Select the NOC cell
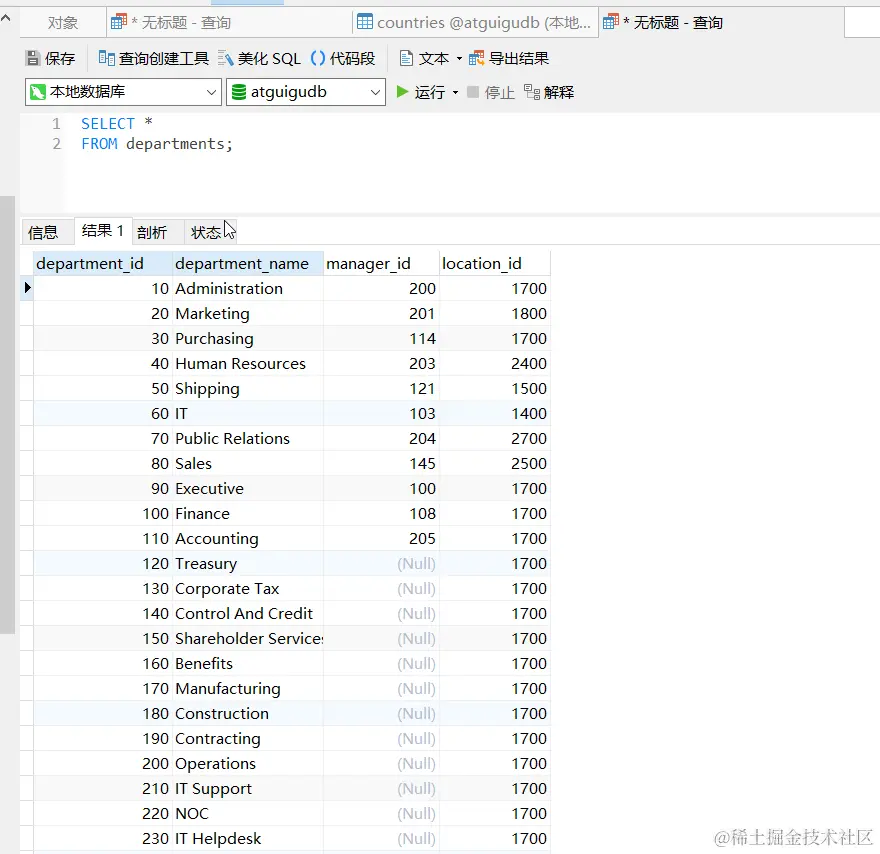880x854 pixels. coord(248,814)
